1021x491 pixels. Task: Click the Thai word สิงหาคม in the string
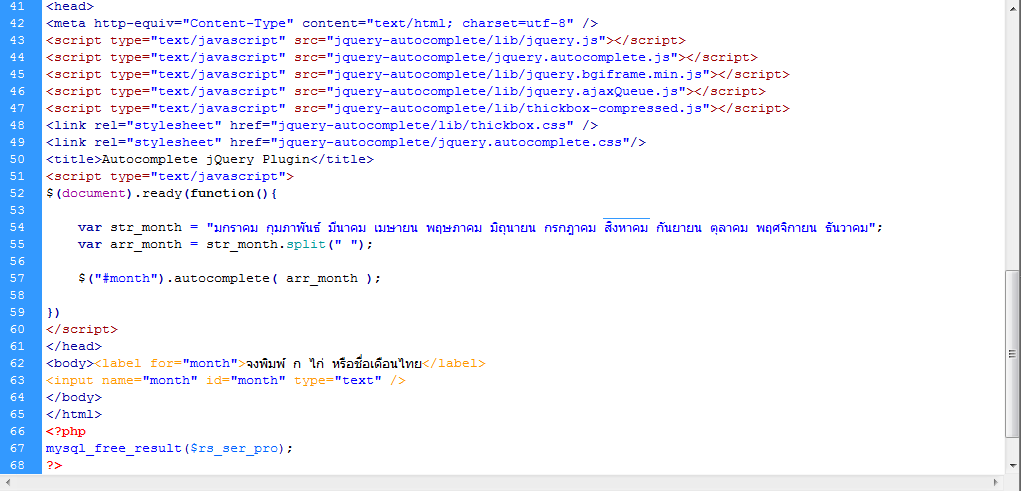626,227
